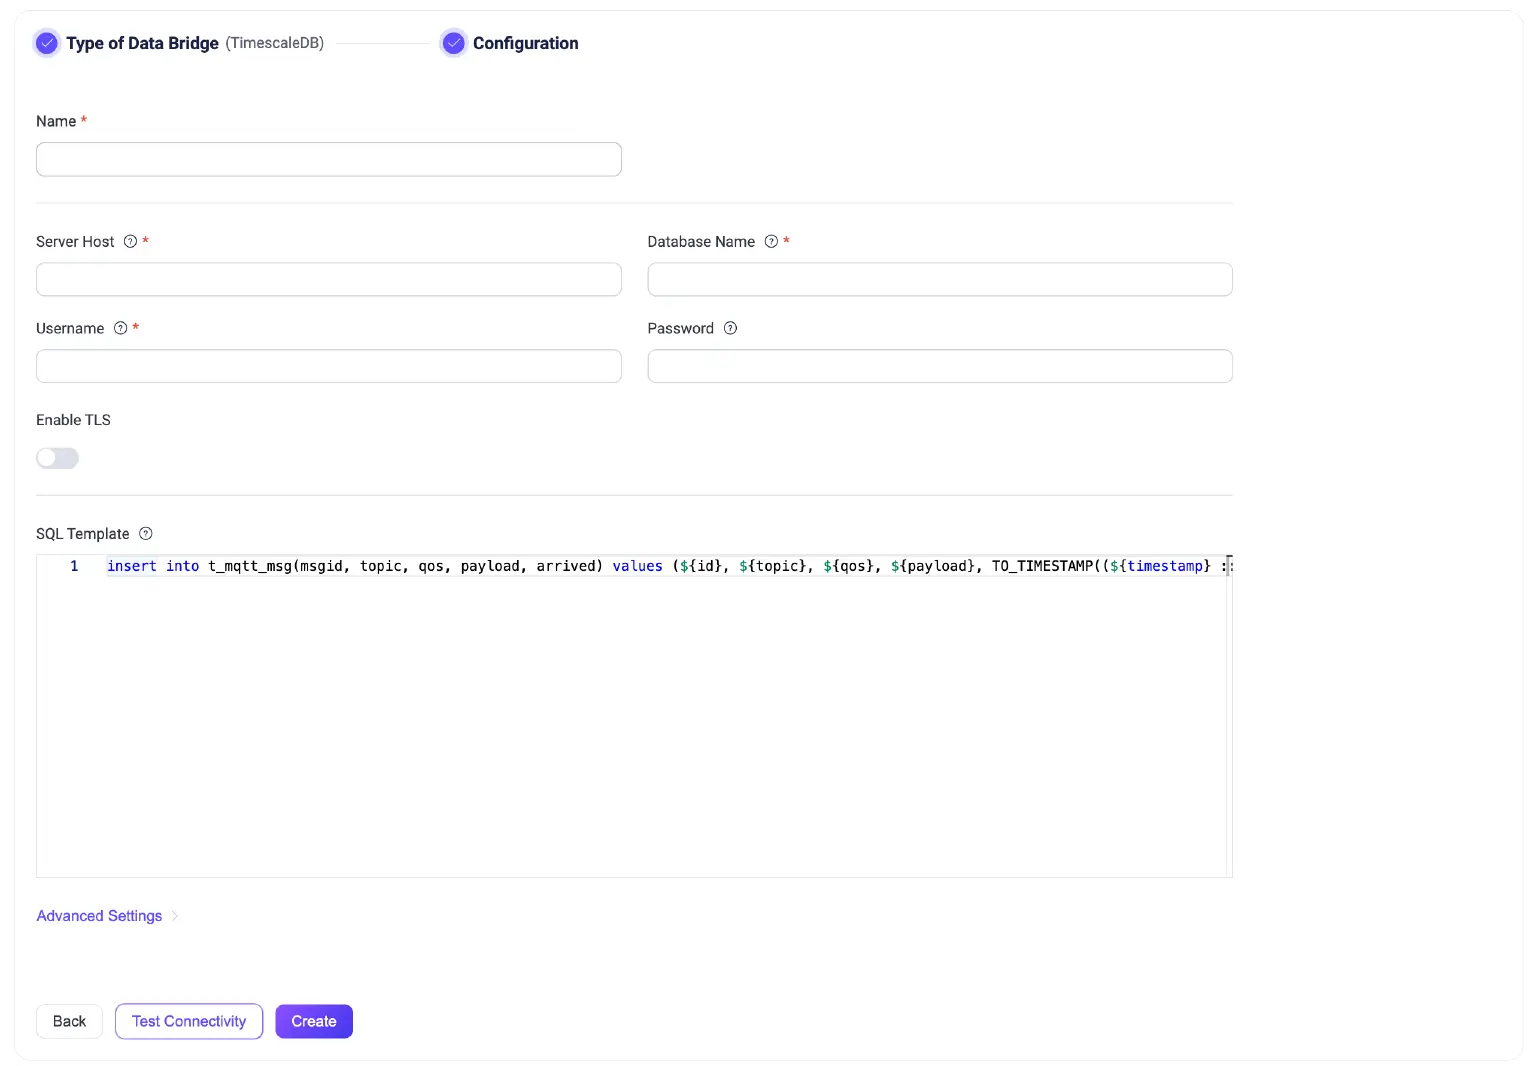Select the Configuration step label

tap(525, 43)
